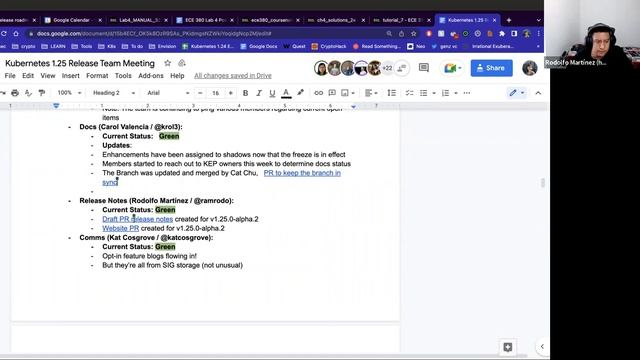
Task: Open the numbered list style dropdown arrow
Action: pyautogui.click(x=456, y=93)
